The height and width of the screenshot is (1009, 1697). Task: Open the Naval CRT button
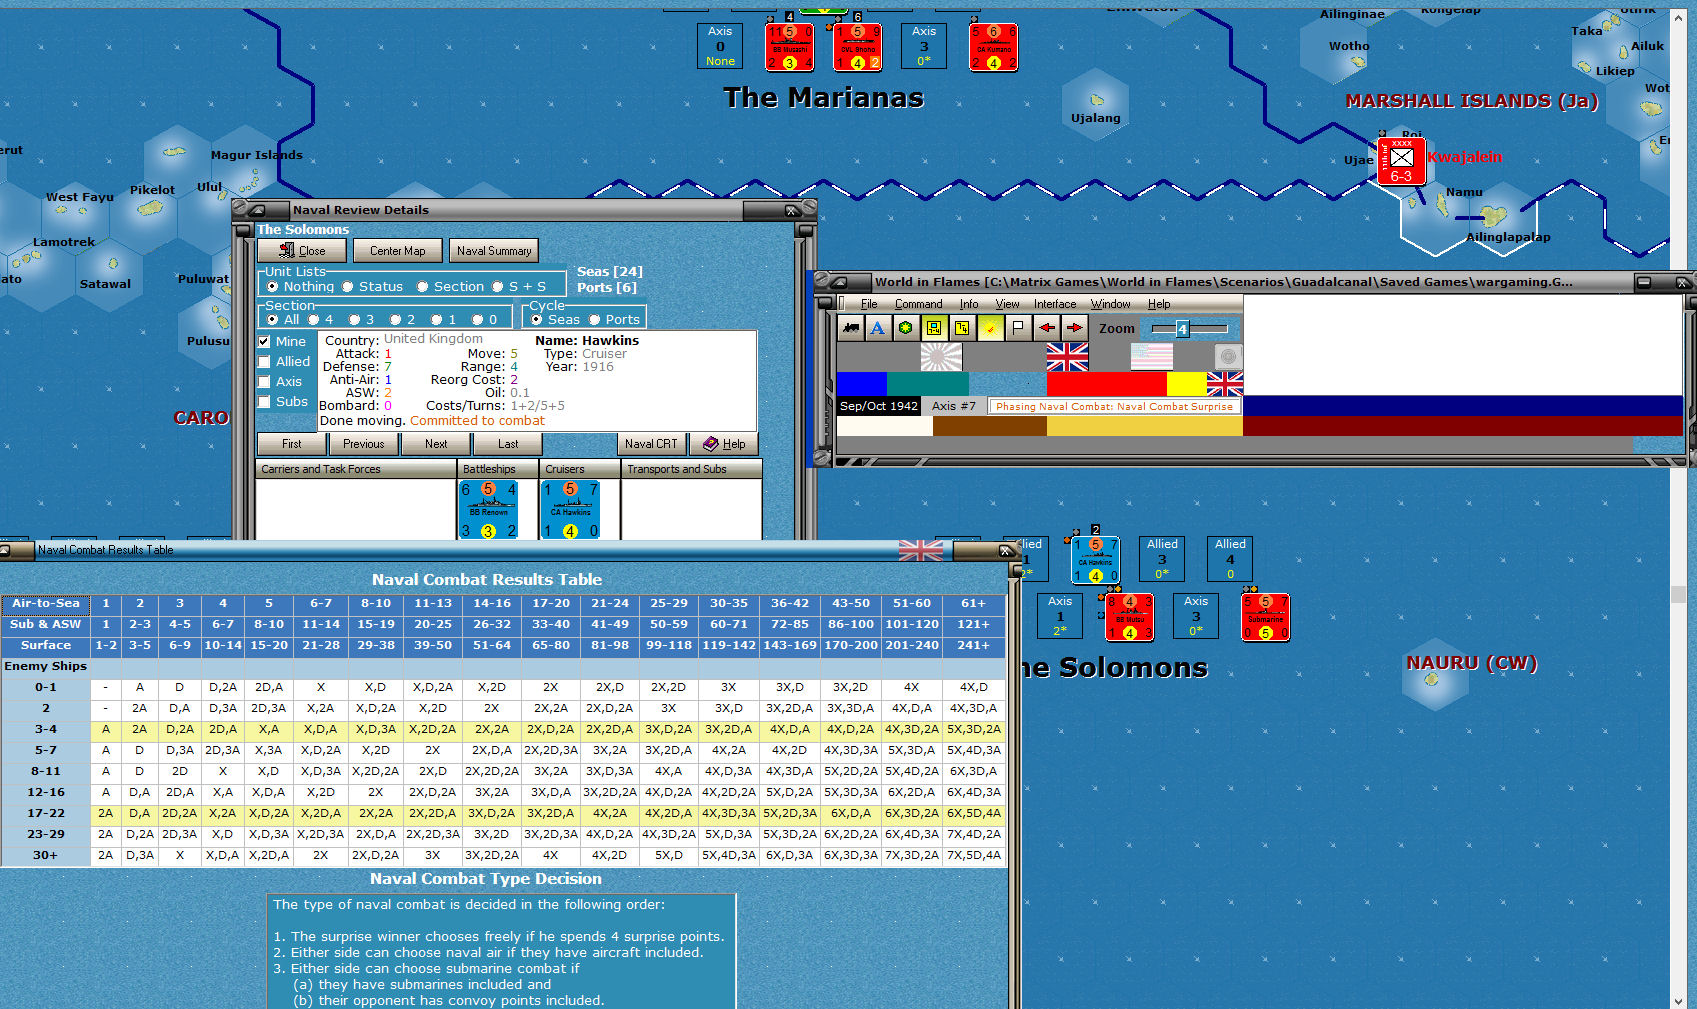[651, 444]
